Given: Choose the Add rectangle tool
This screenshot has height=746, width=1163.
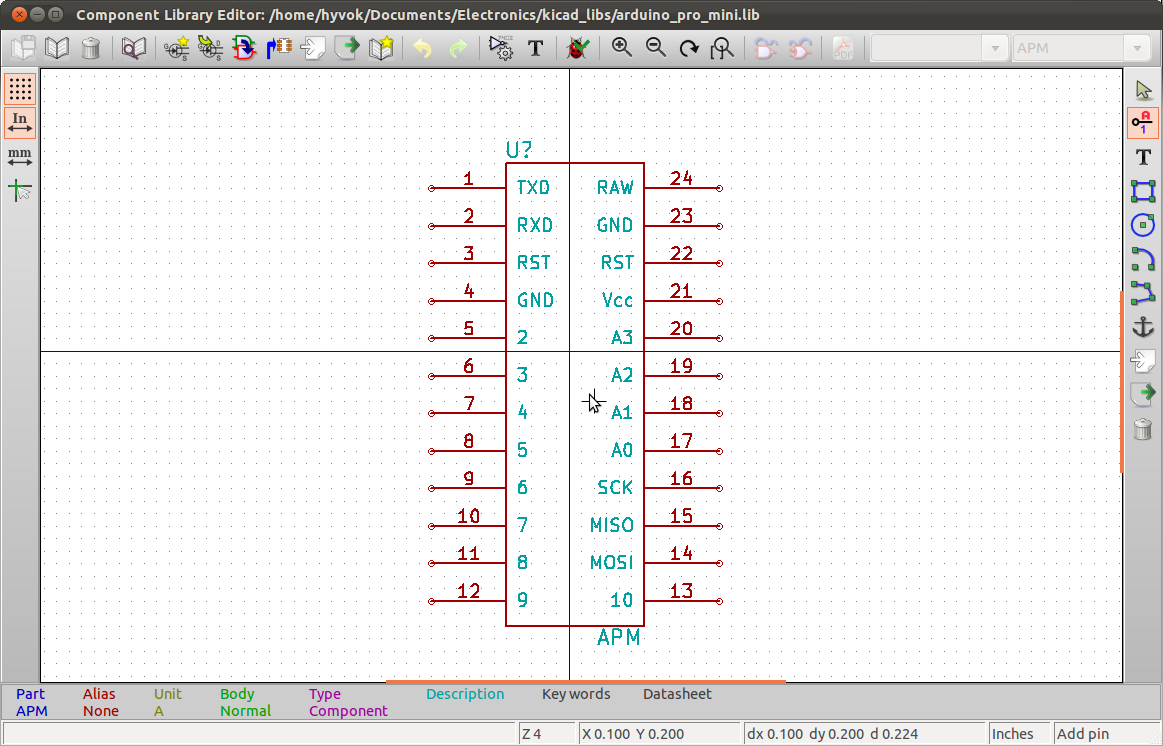Looking at the screenshot, I should (x=1143, y=191).
